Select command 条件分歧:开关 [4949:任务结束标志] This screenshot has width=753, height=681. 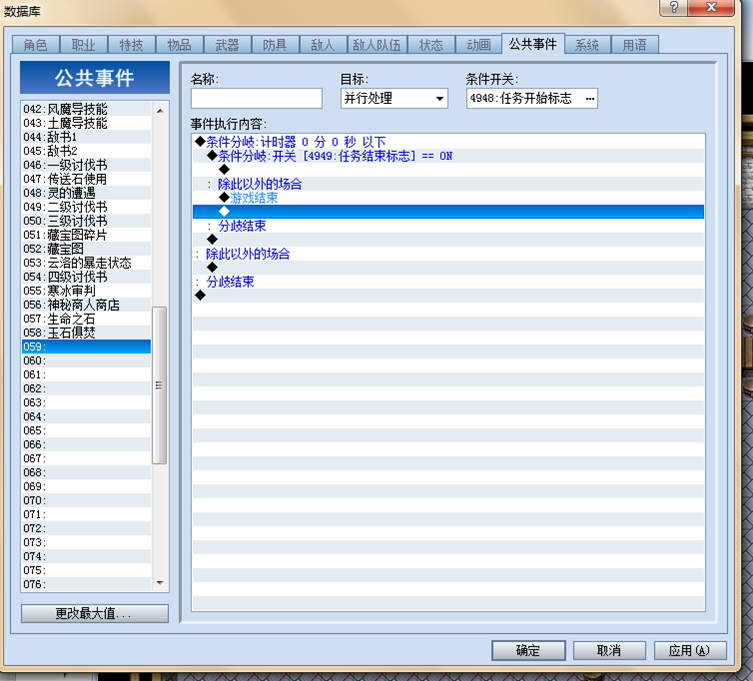pyautogui.click(x=449, y=156)
